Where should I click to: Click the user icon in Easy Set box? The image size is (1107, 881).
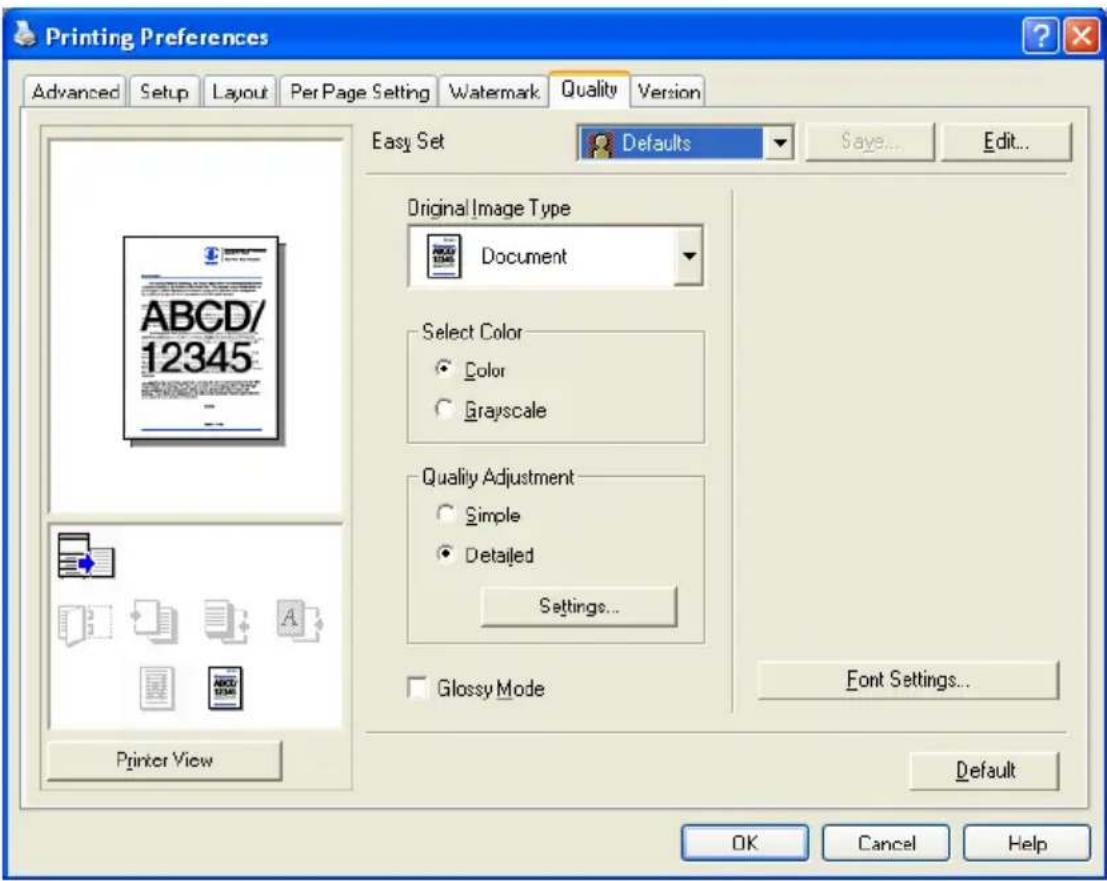[599, 144]
